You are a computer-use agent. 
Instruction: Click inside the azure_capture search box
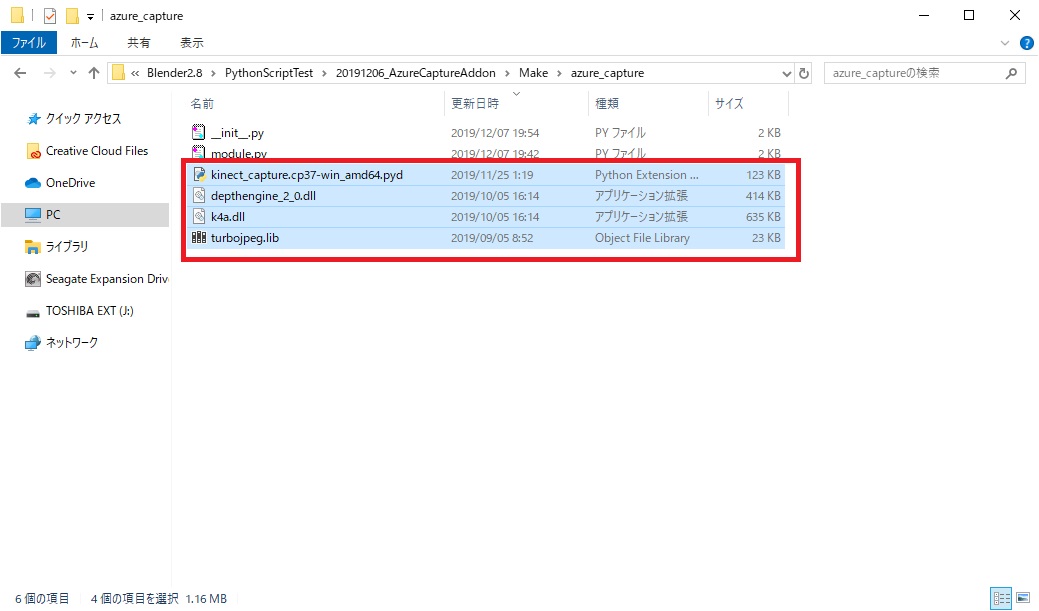(910, 72)
